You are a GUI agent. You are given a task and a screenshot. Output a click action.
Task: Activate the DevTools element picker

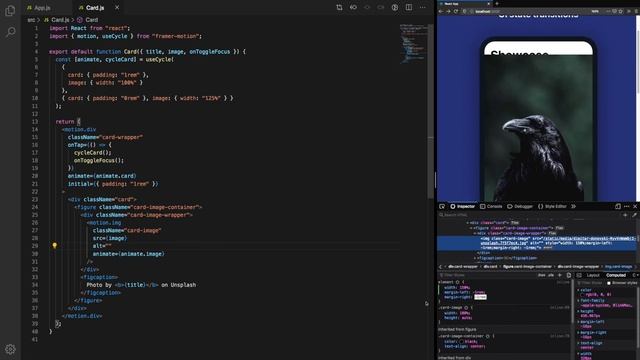pyautogui.click(x=442, y=207)
